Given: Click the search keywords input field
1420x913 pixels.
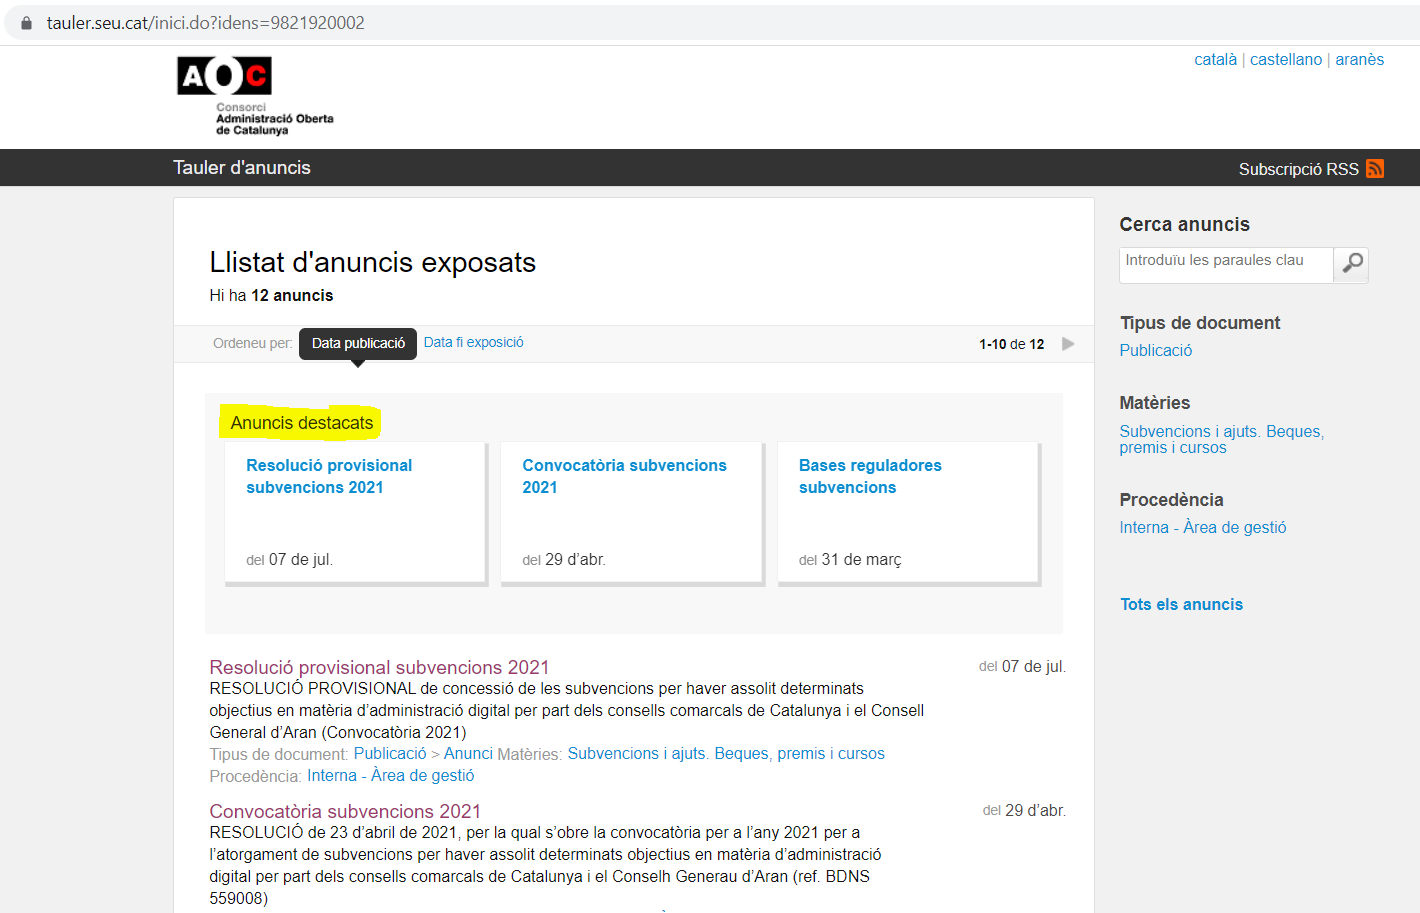Looking at the screenshot, I should [x=1226, y=264].
